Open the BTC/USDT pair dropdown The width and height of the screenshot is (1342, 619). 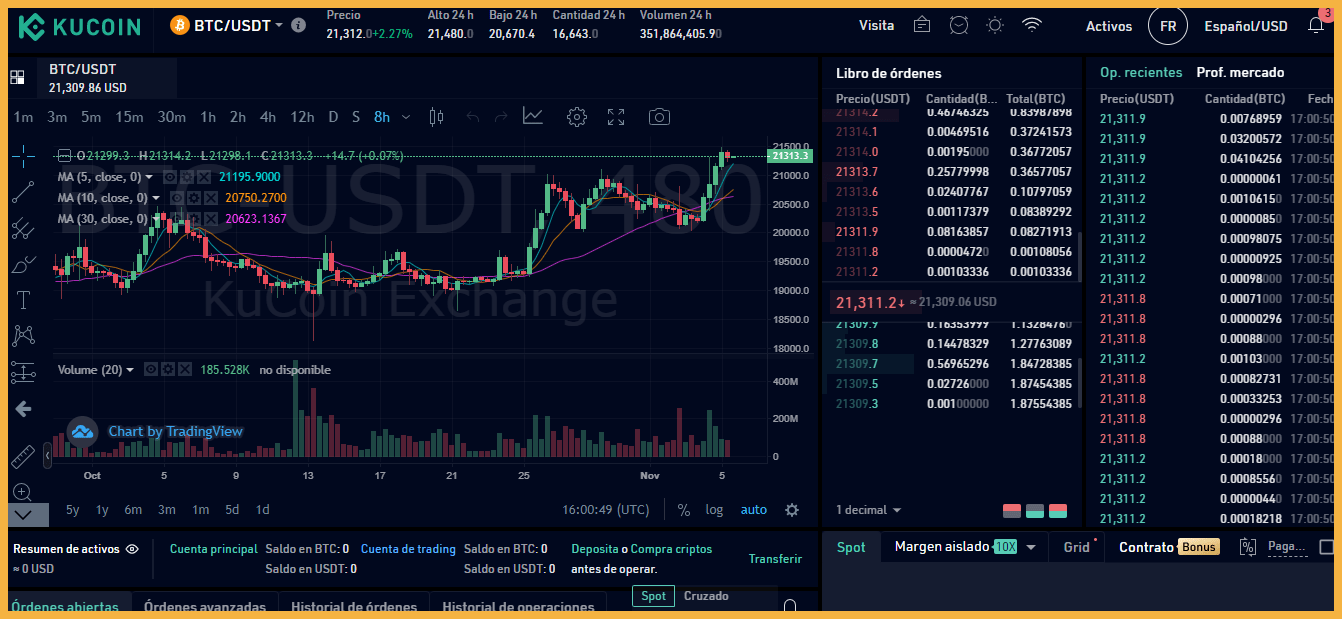coord(279,26)
